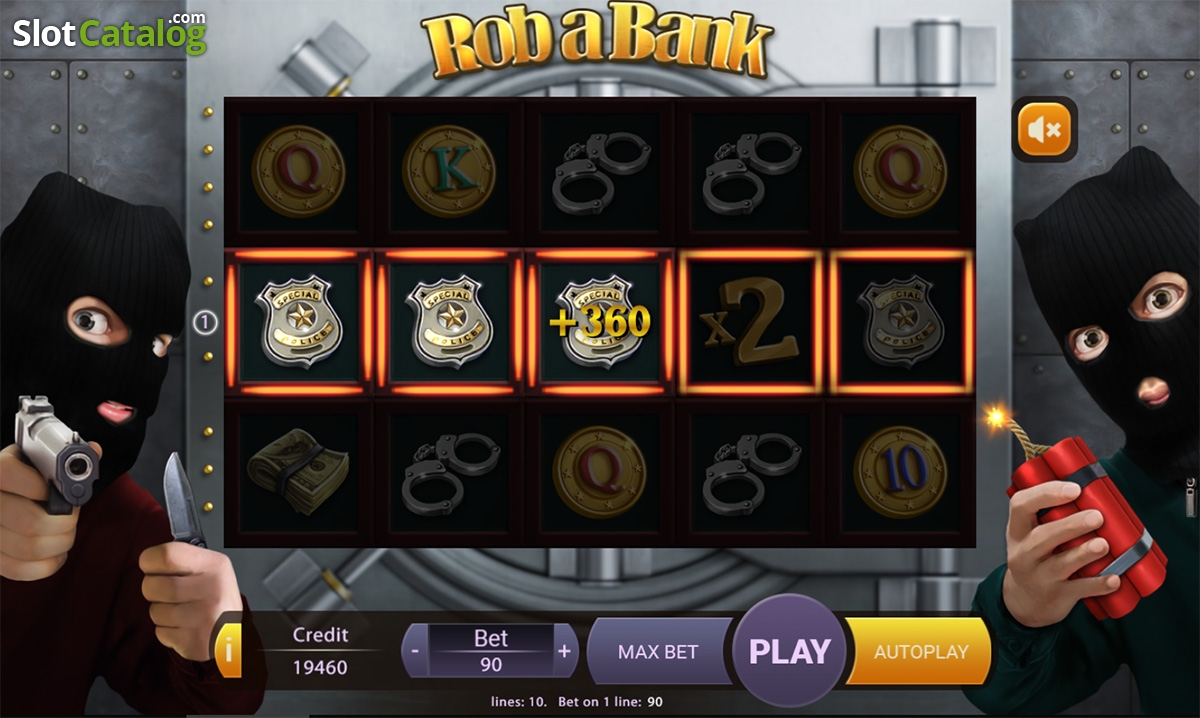The width and height of the screenshot is (1200, 718).
Task: Click the first police badge in middle row
Action: [x=299, y=321]
